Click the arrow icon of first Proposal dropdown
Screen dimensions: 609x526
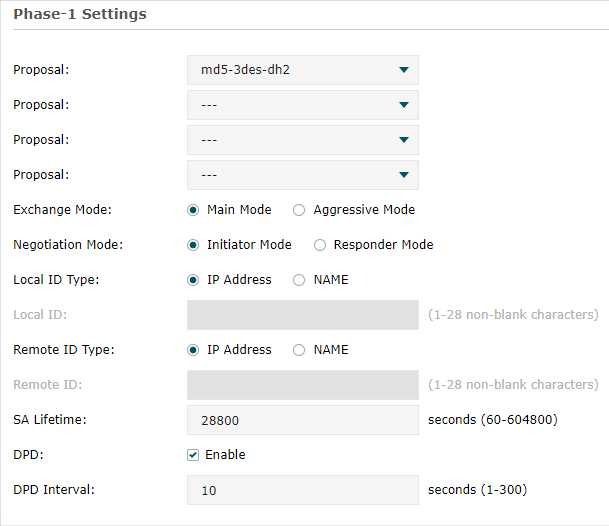click(404, 70)
